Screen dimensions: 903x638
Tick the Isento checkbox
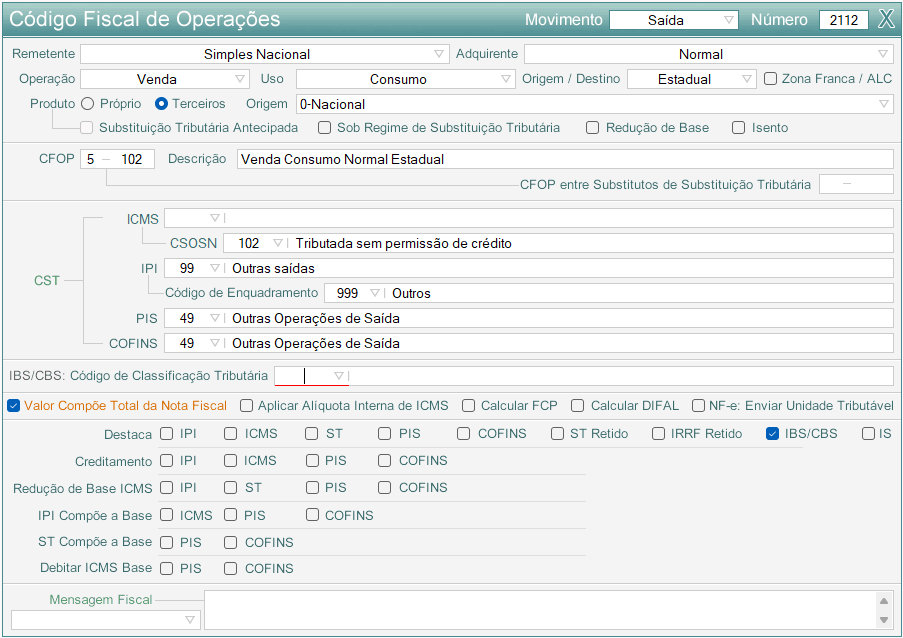738,127
